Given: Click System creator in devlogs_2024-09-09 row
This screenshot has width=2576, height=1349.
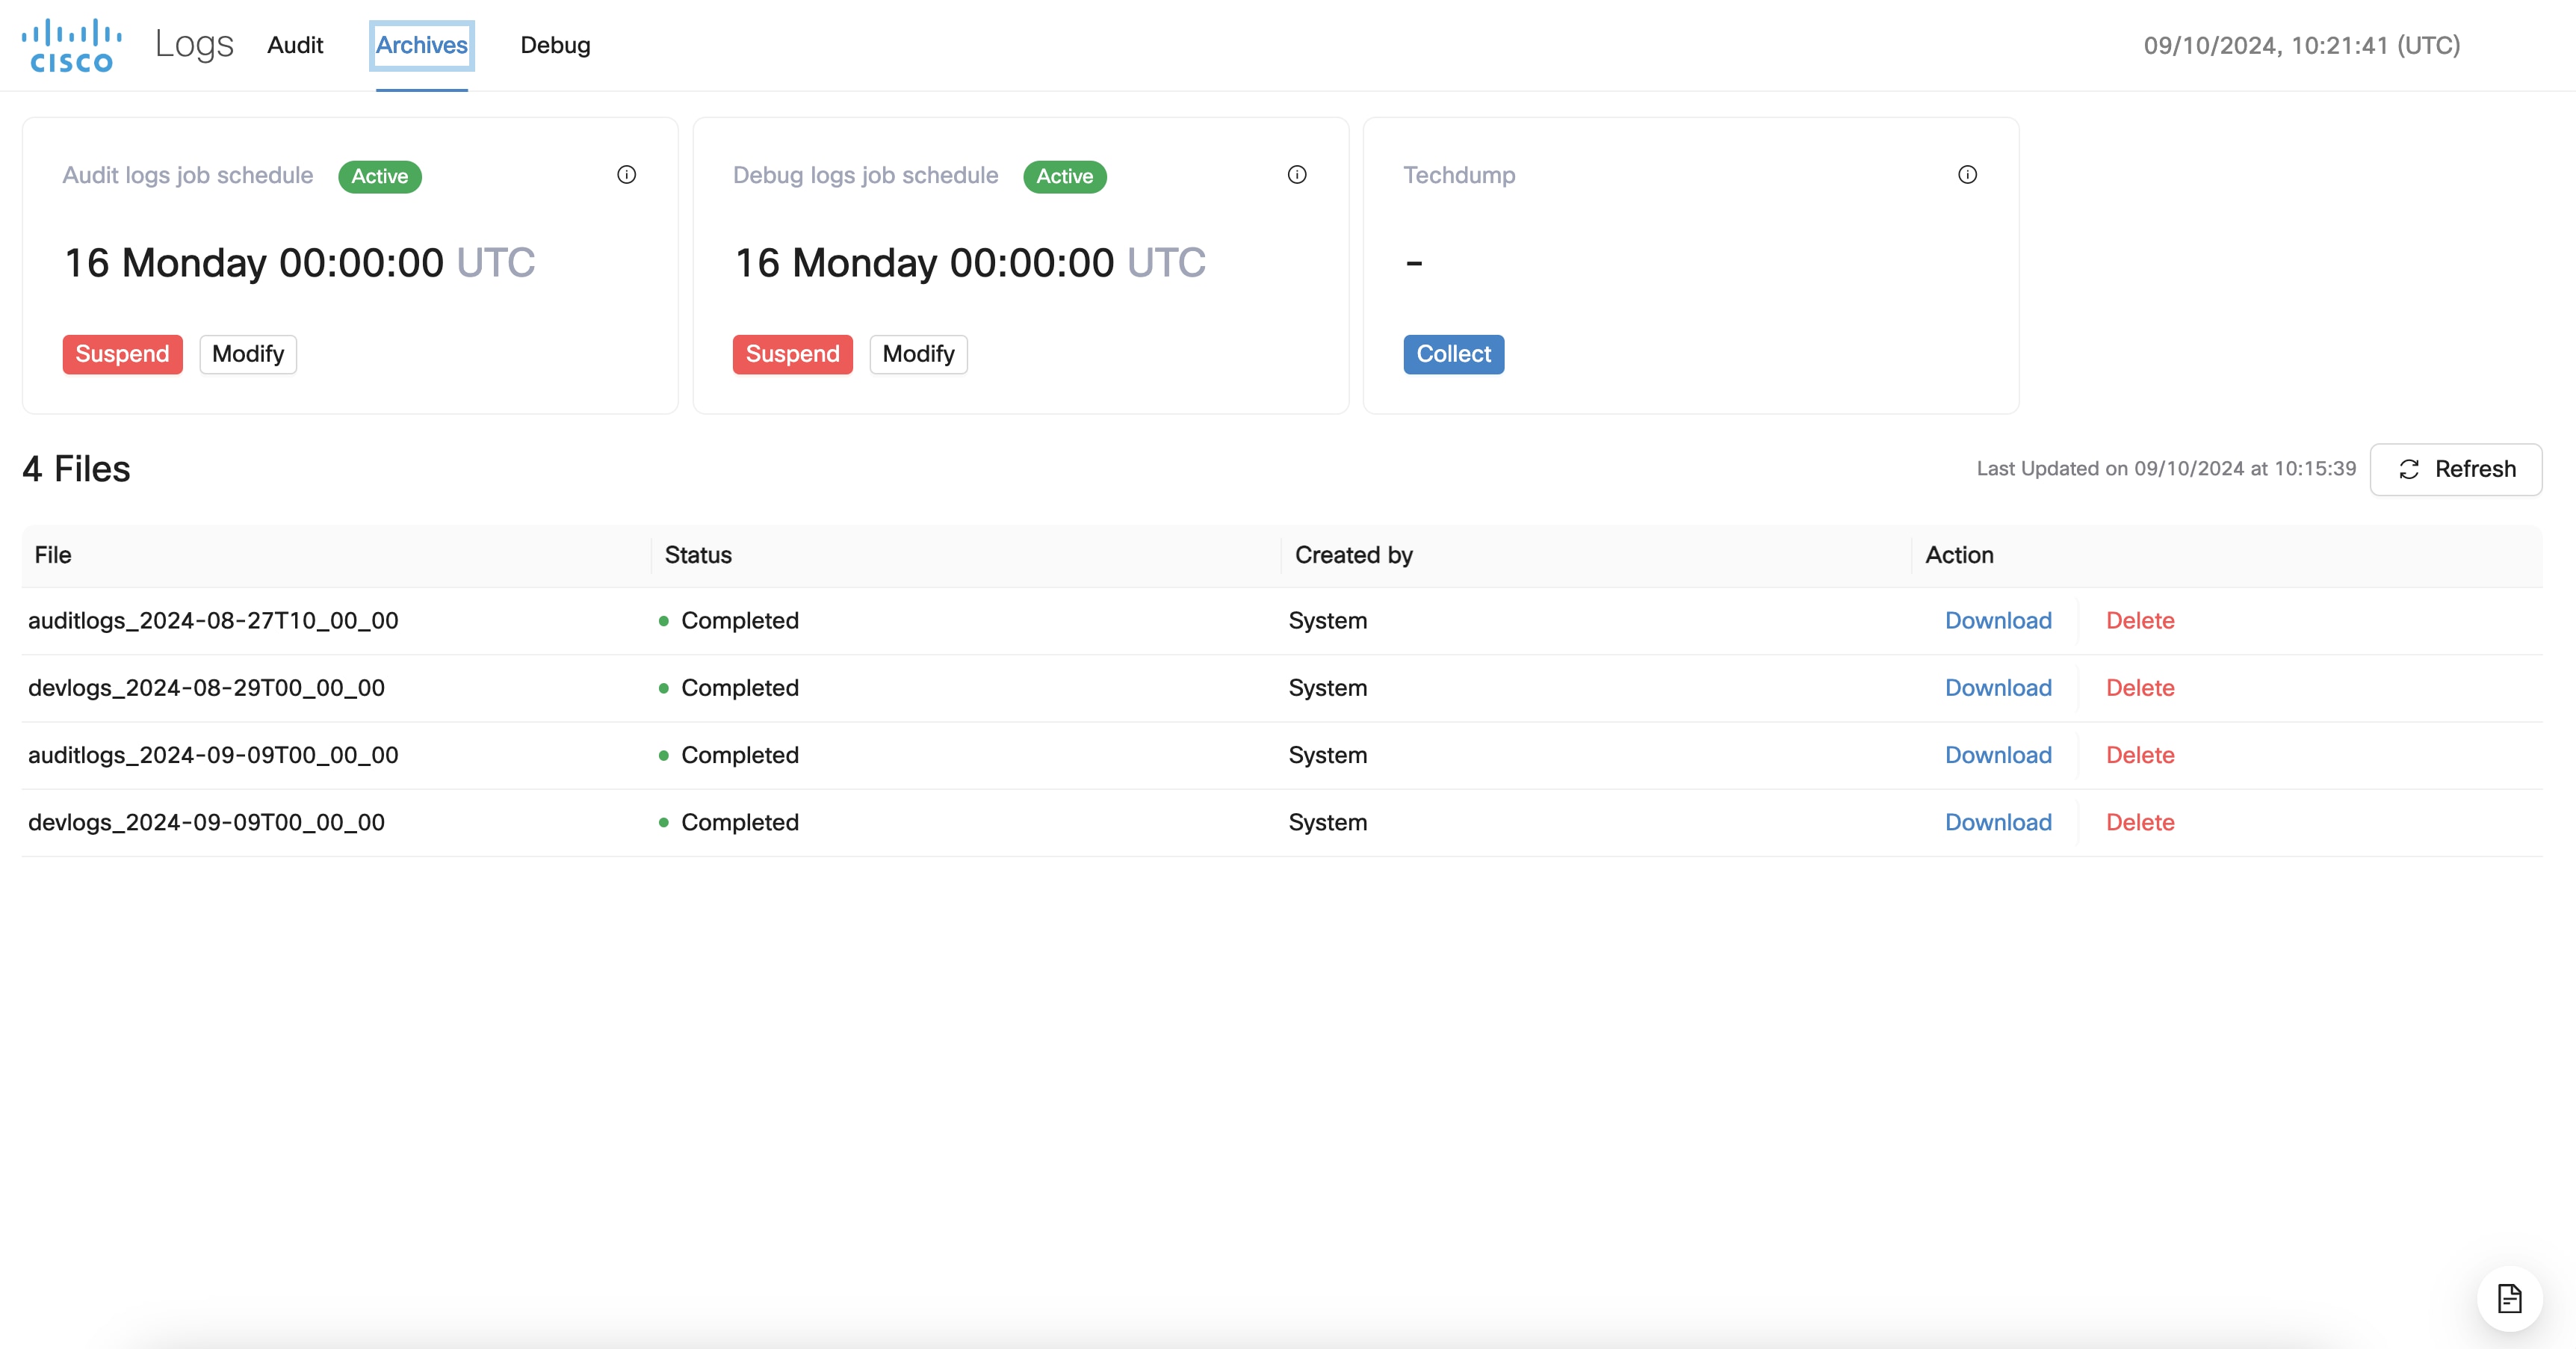Looking at the screenshot, I should click(1327, 822).
